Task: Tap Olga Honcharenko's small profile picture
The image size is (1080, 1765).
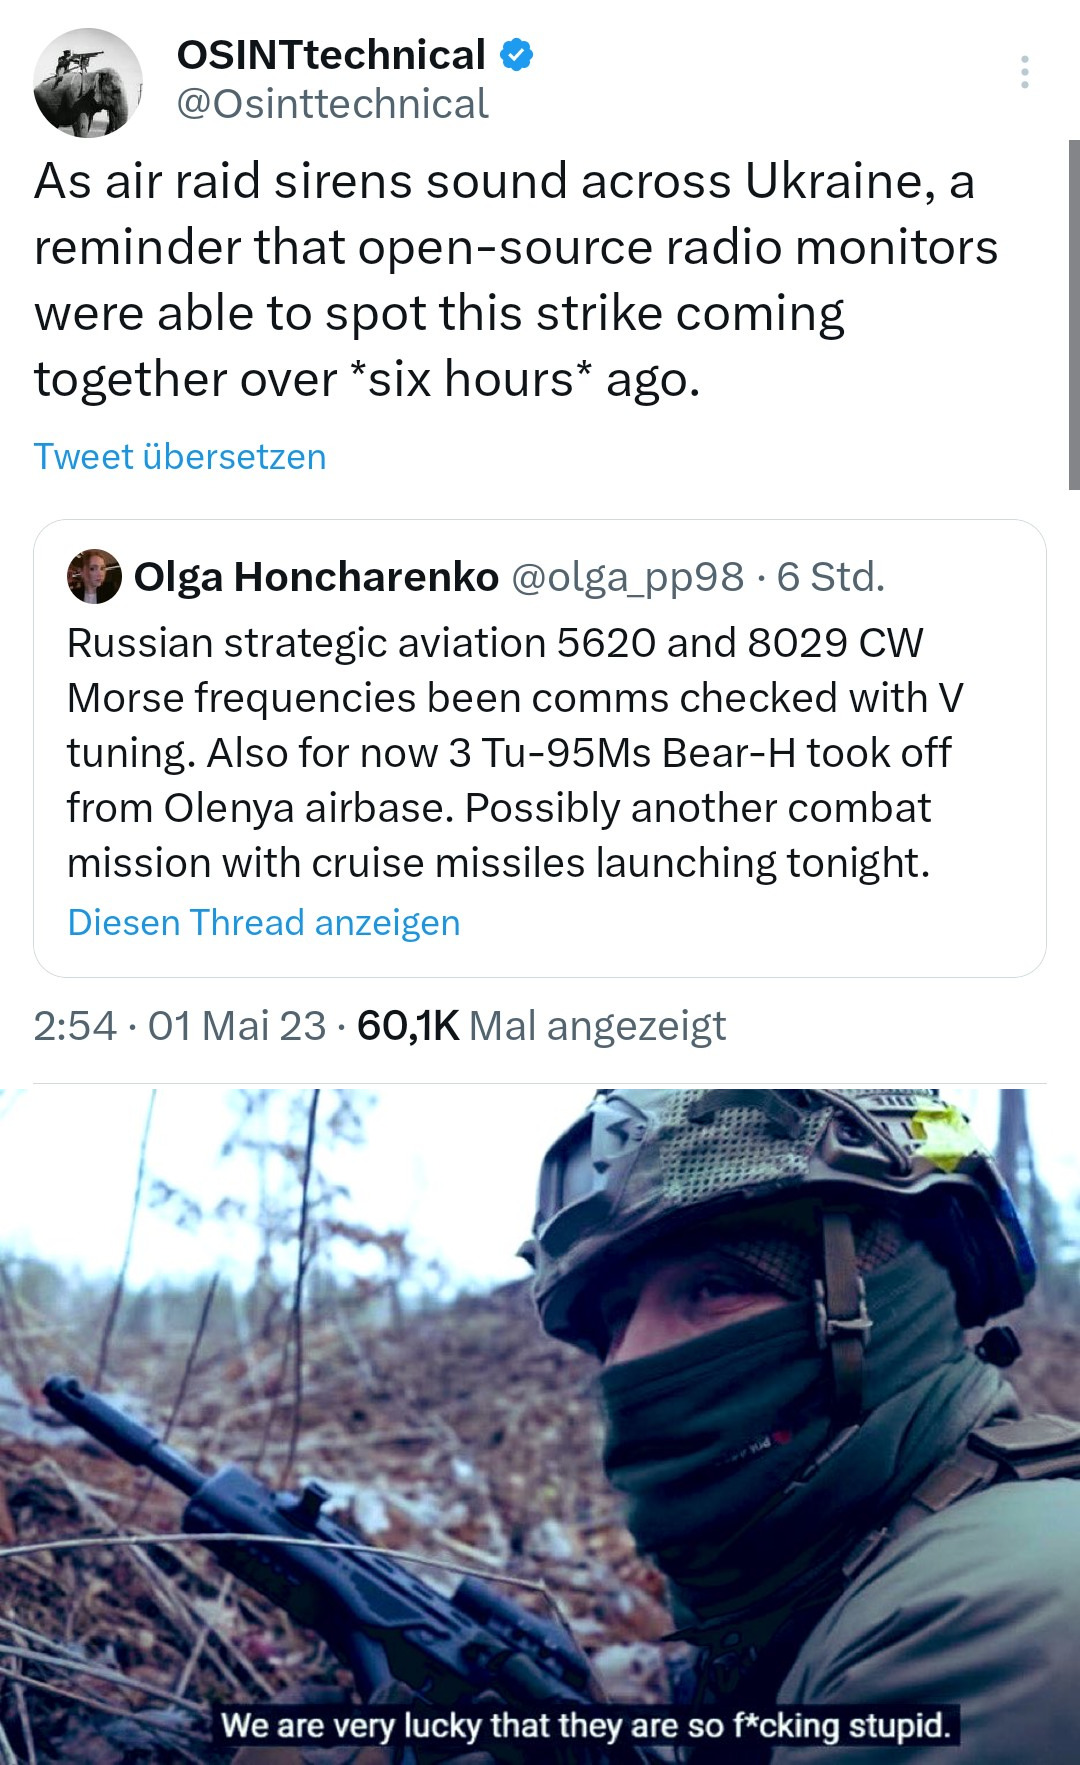Action: (x=94, y=577)
